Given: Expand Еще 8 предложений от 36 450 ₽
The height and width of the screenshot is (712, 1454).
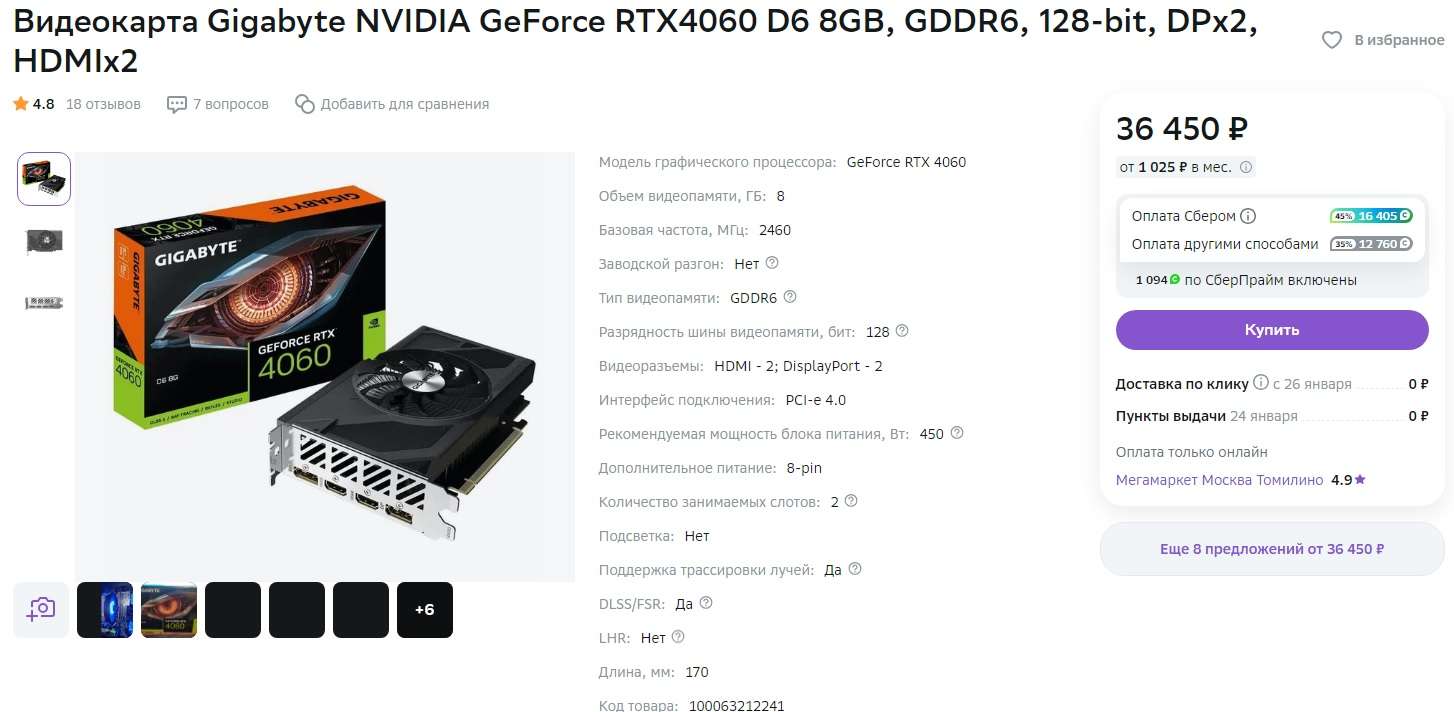Looking at the screenshot, I should 1272,549.
